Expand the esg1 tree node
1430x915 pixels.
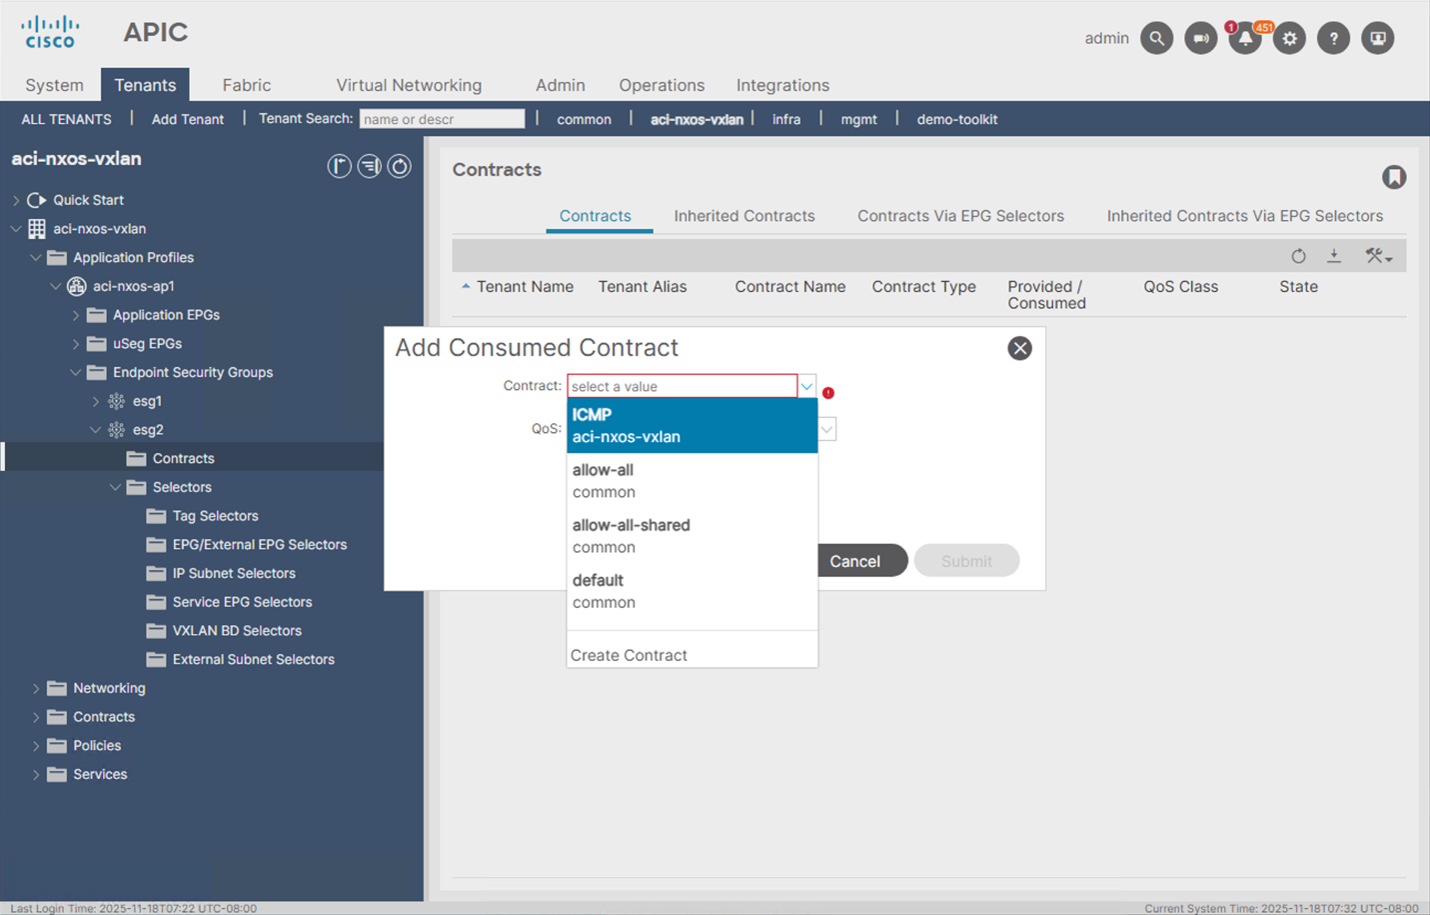[96, 401]
